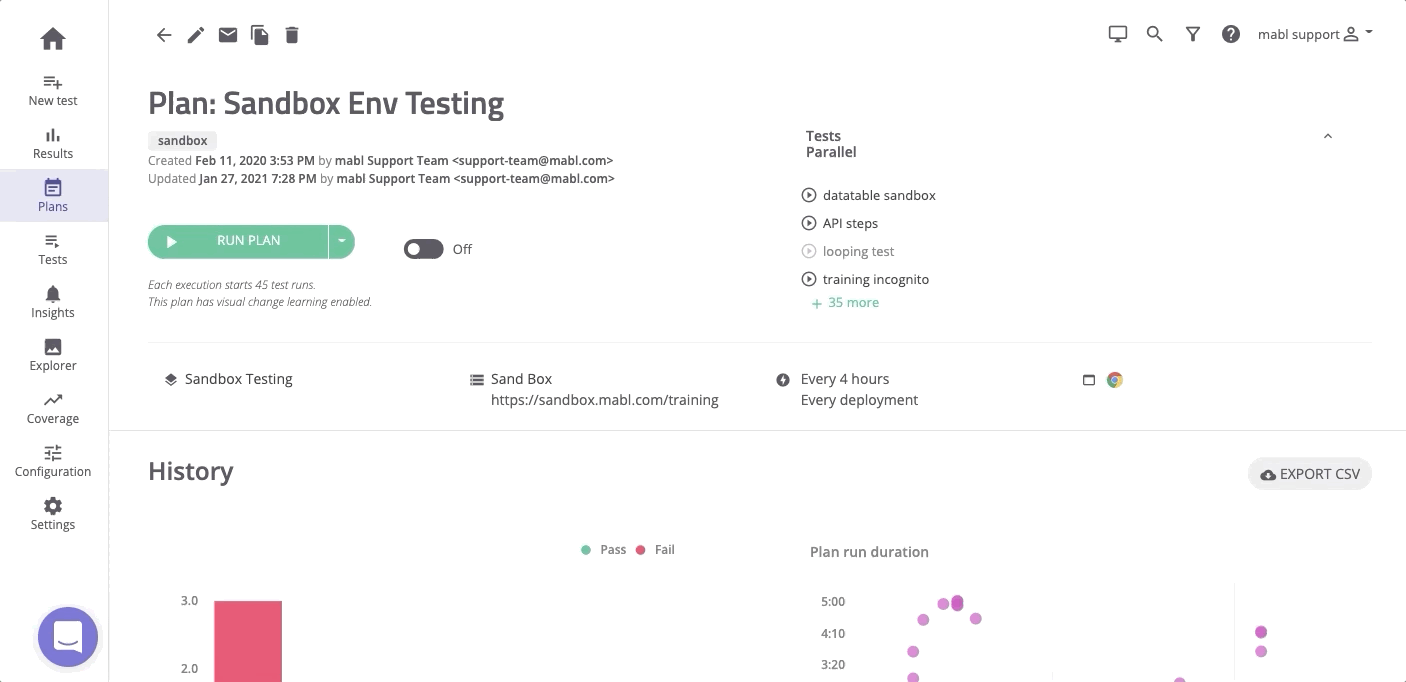The height and width of the screenshot is (682, 1406).
Task: Go to the Home dashboard icon
Action: pos(53,39)
